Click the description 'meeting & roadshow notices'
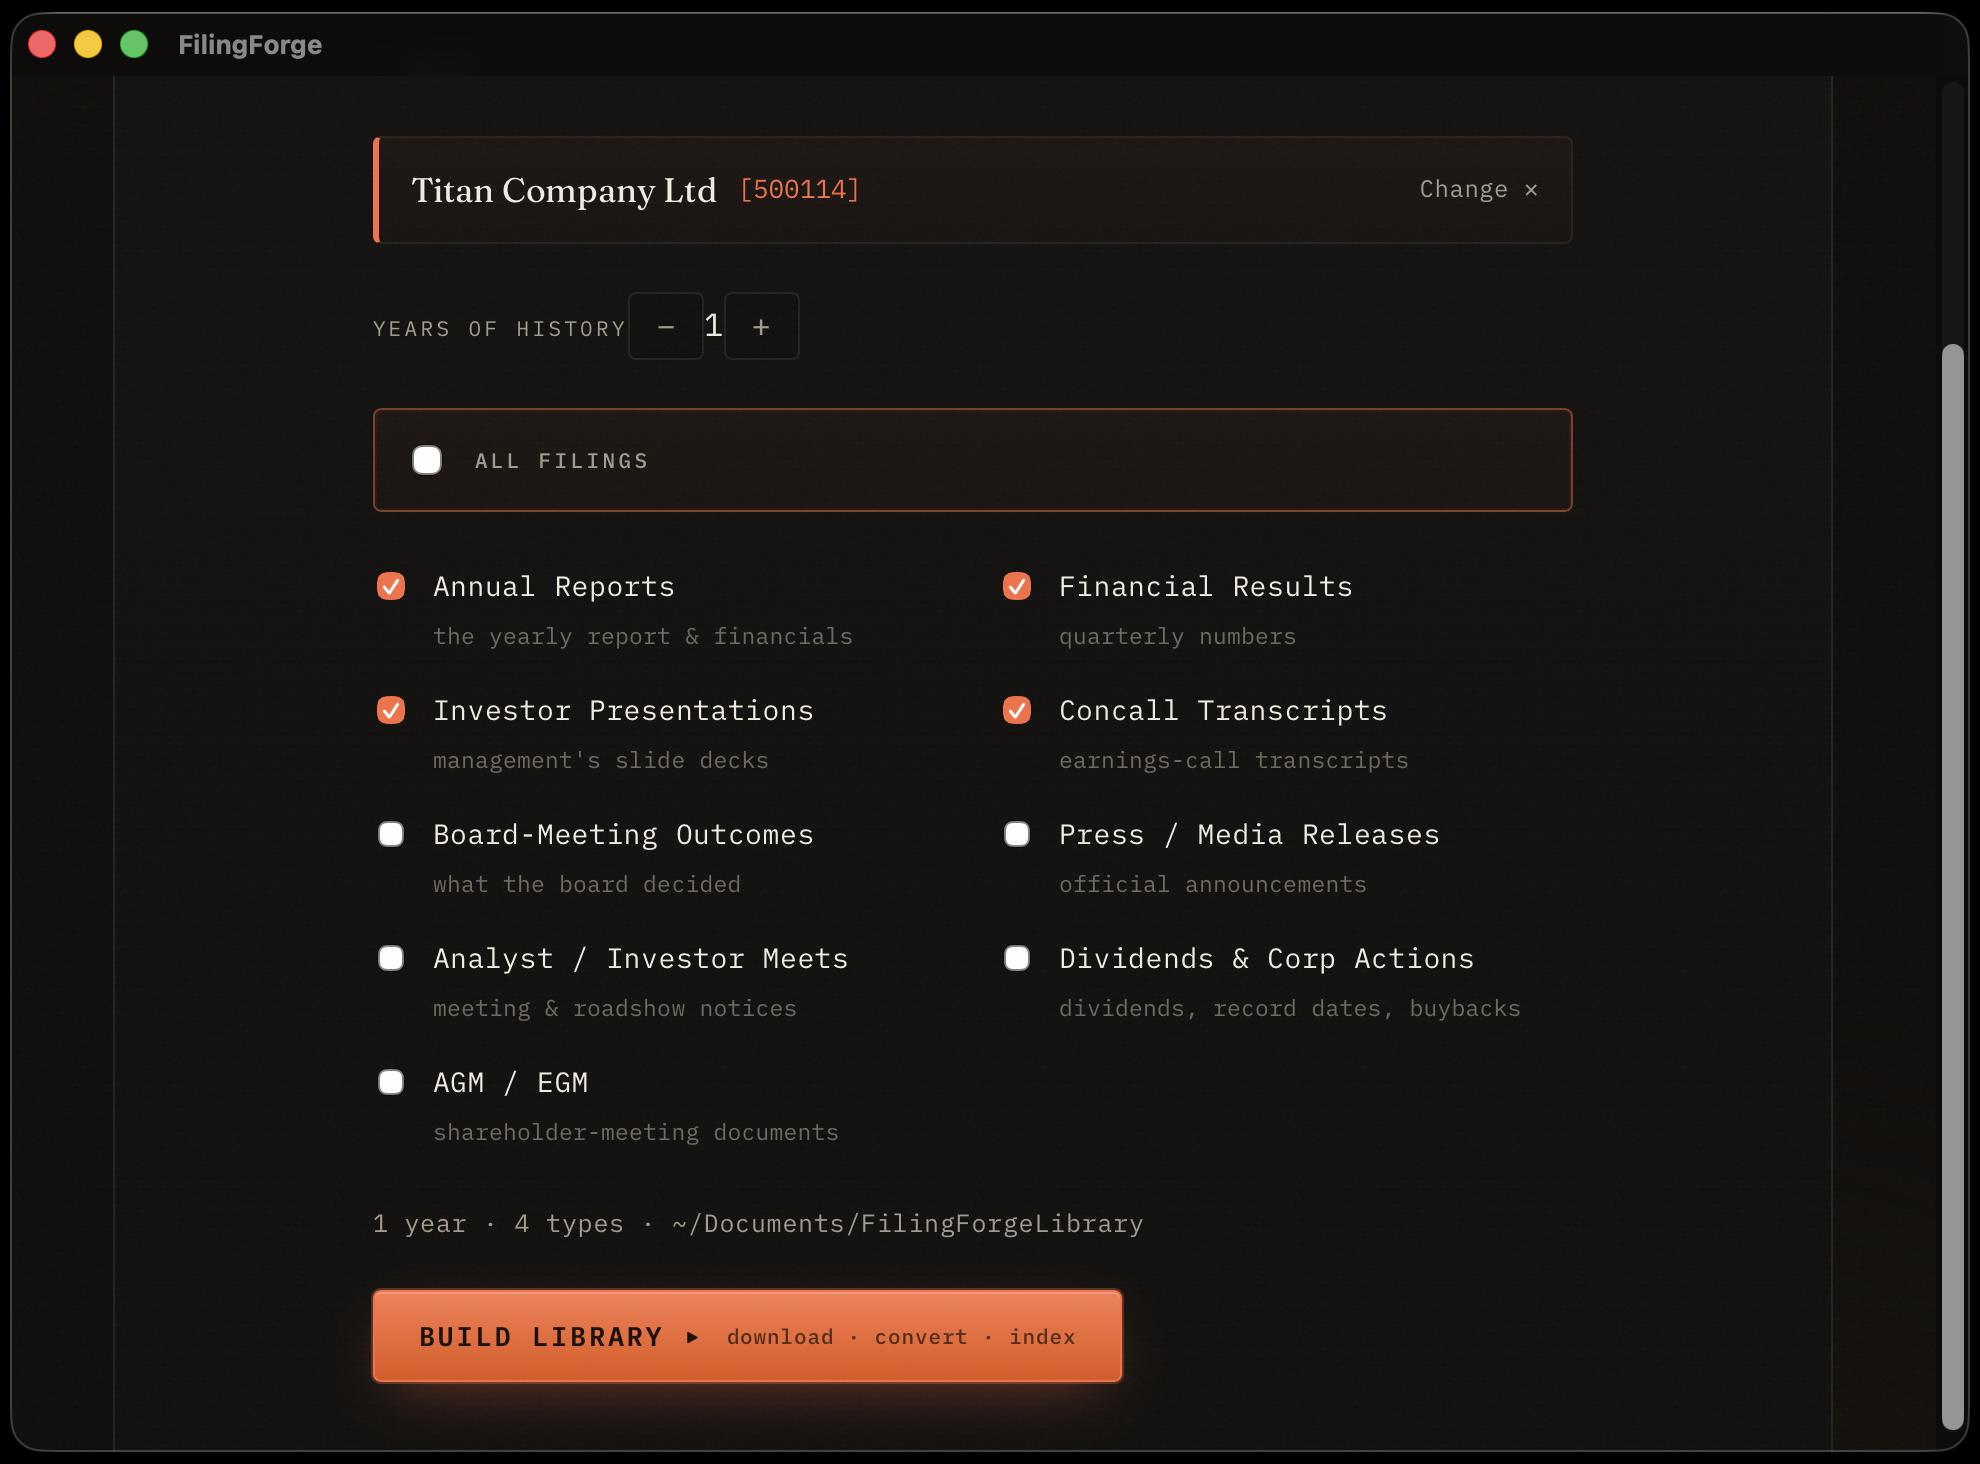The height and width of the screenshot is (1464, 1980). click(615, 1008)
